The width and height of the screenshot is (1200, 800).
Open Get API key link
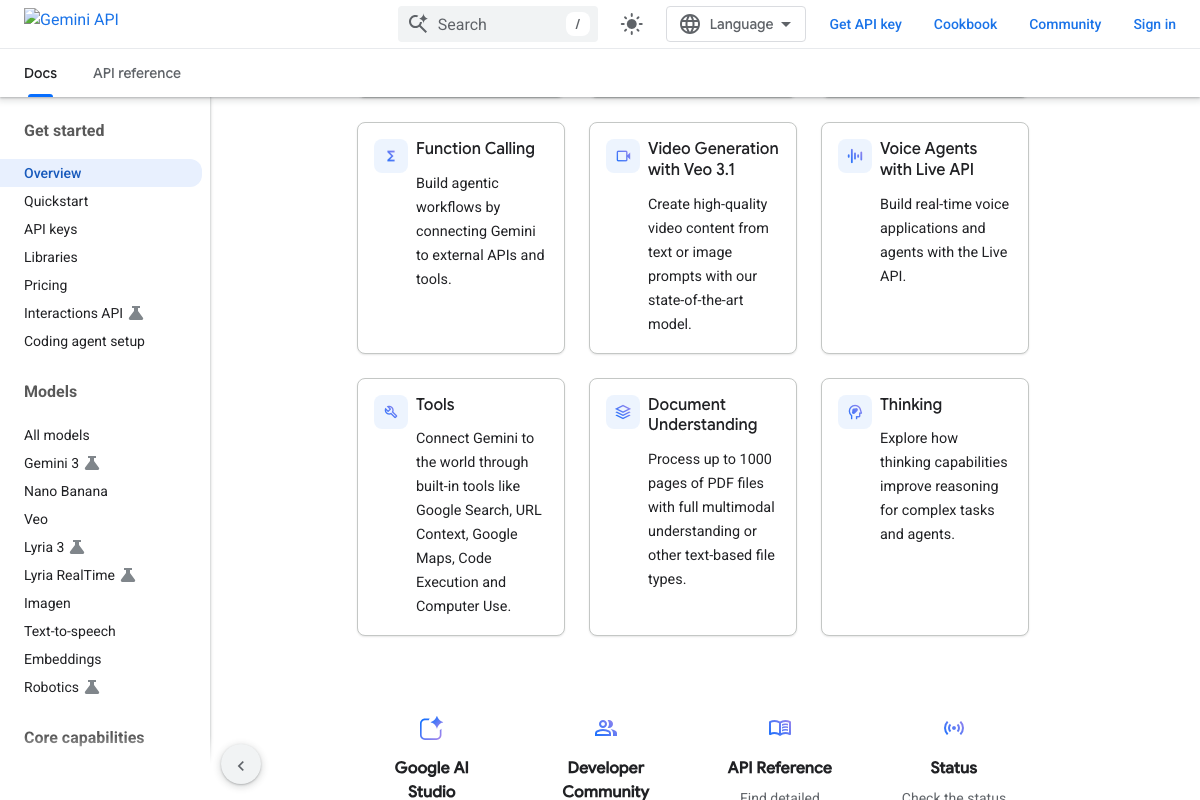865,24
